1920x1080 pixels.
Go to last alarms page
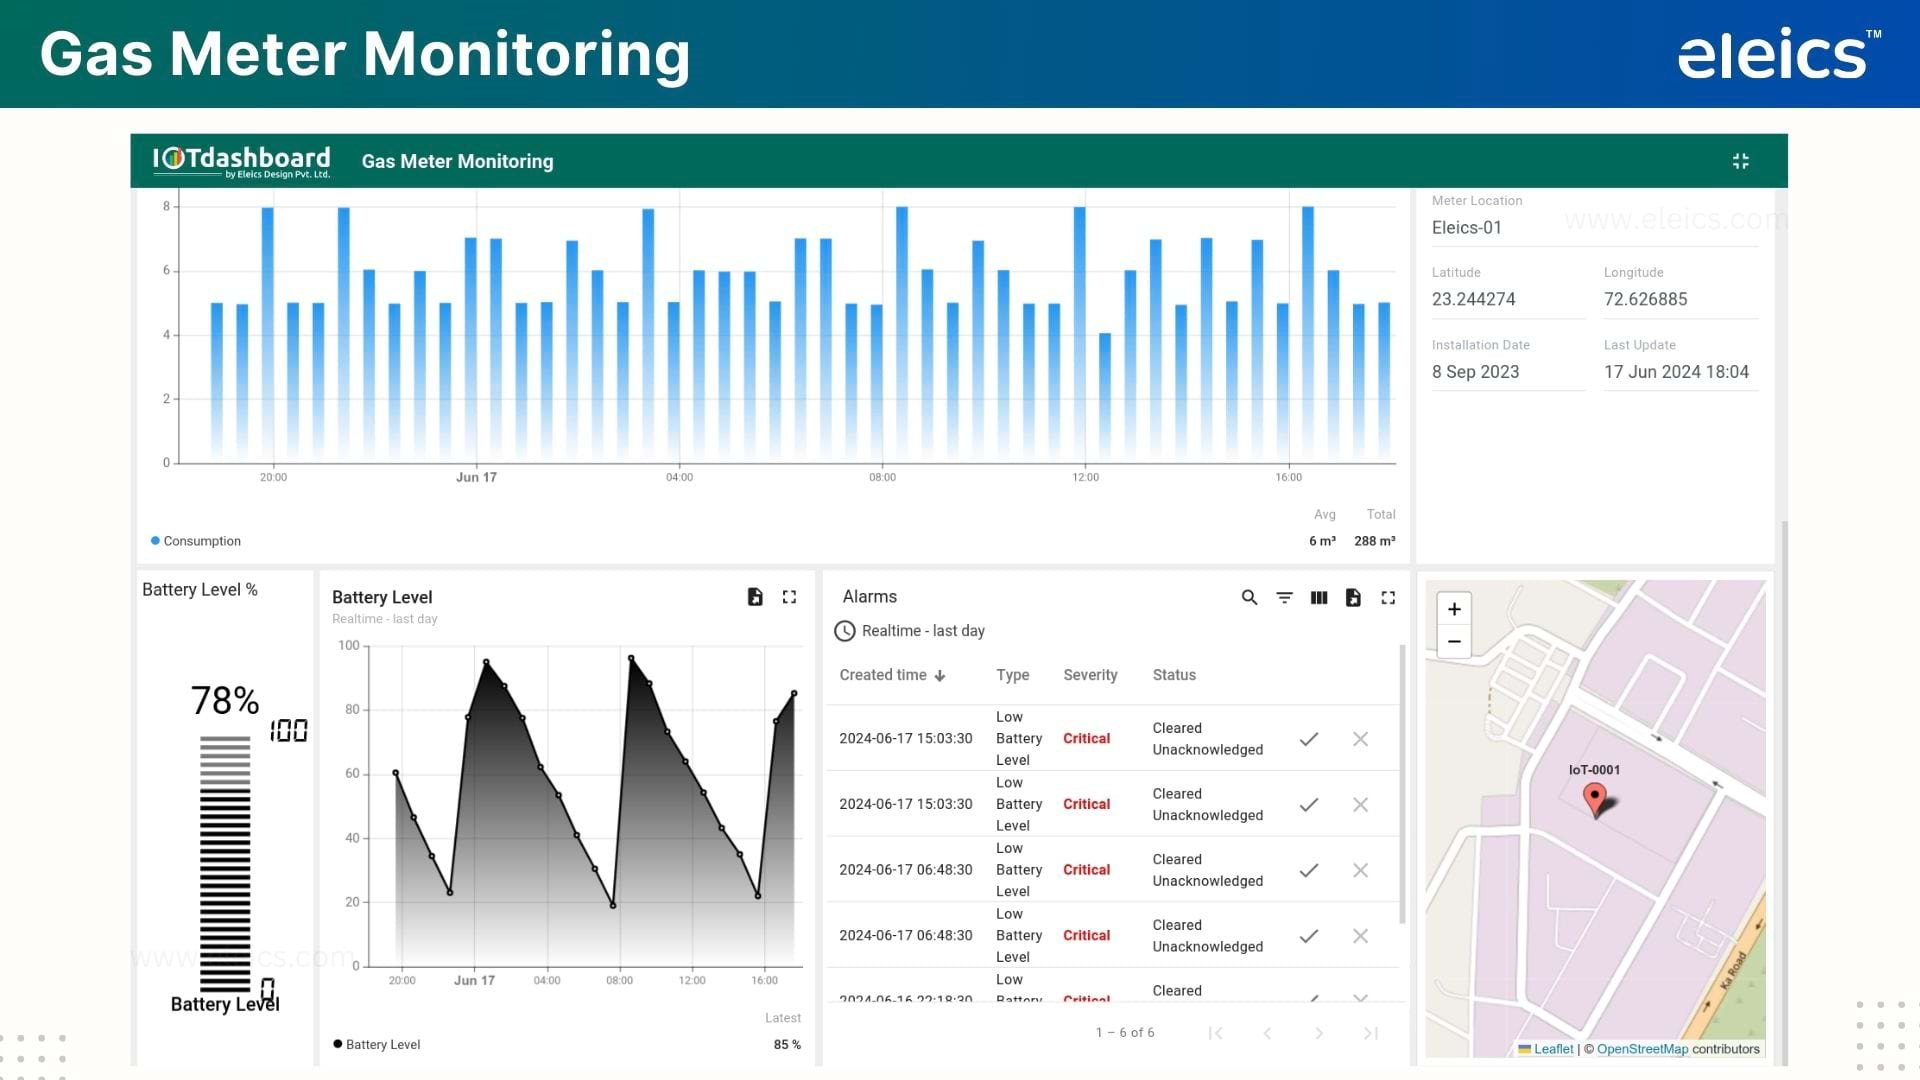click(1371, 1033)
